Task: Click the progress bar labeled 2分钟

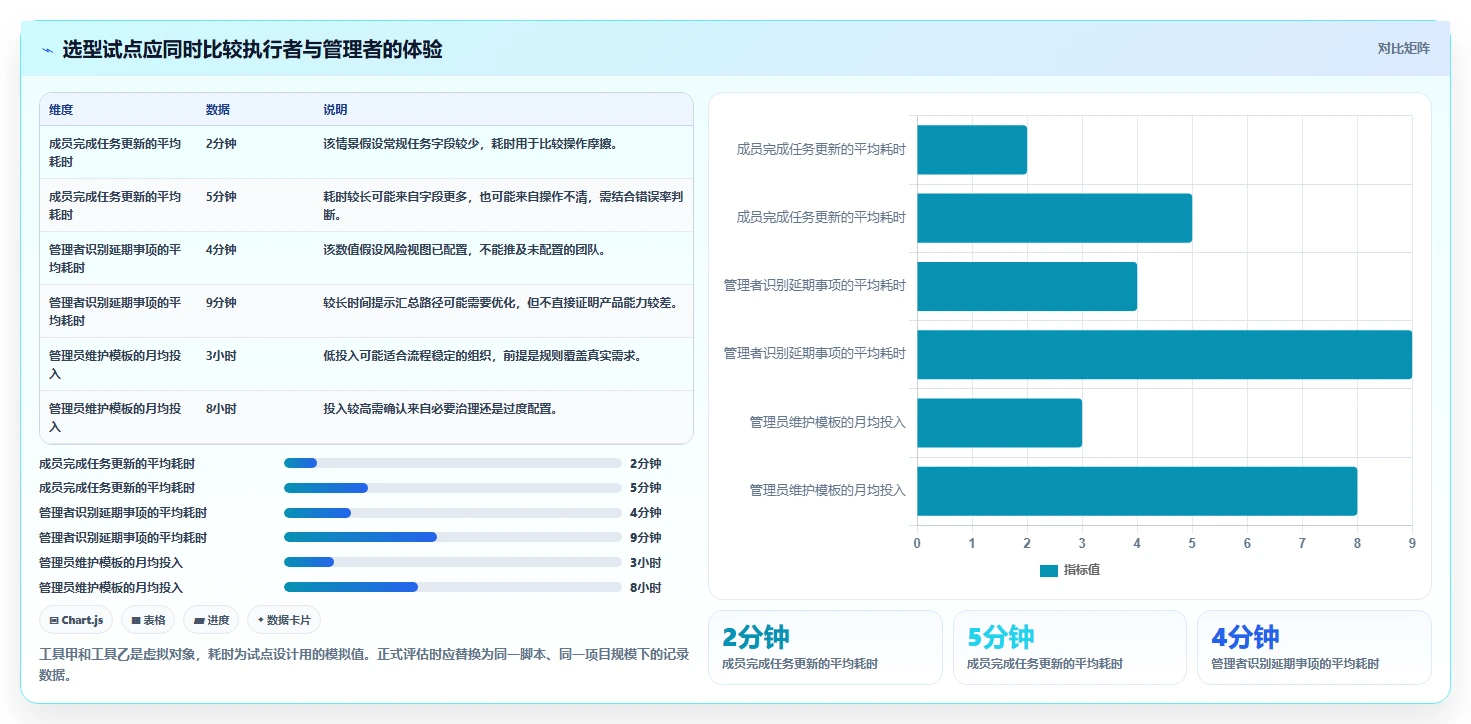Action: (453, 463)
